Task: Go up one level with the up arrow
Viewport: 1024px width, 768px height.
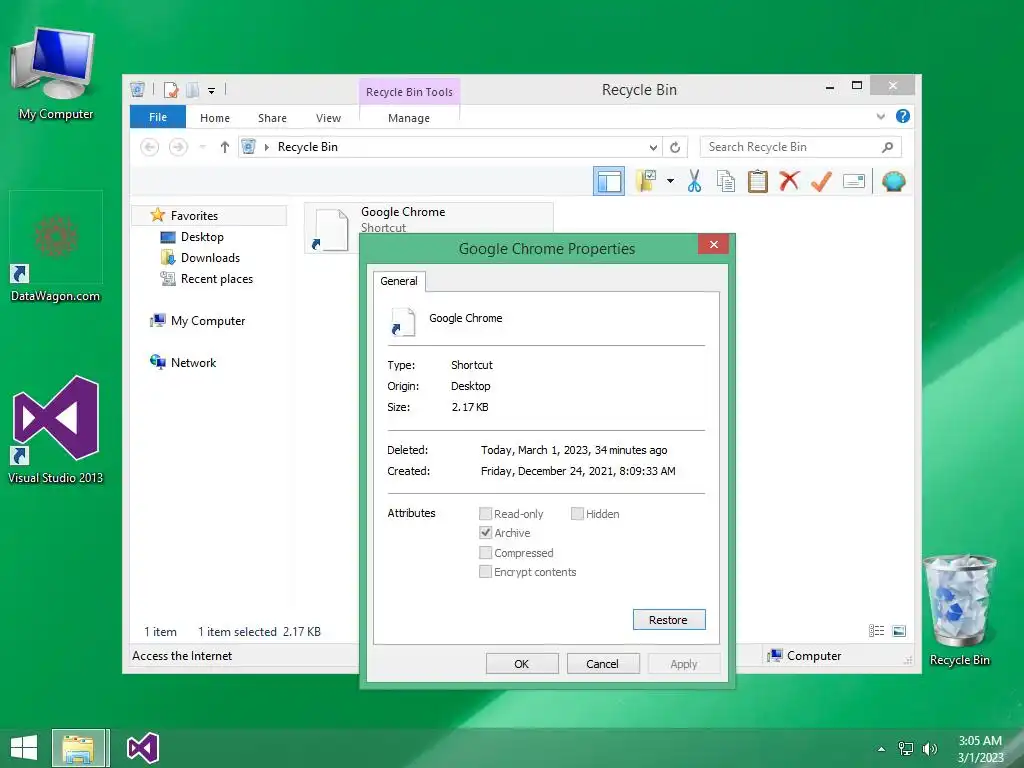Action: (x=225, y=147)
